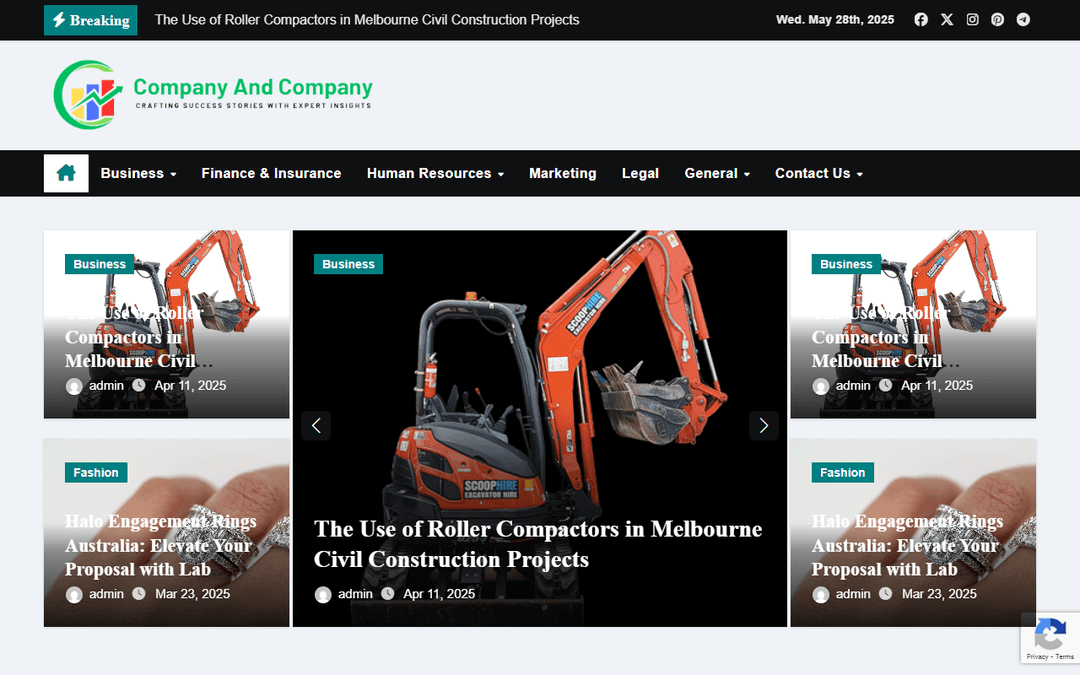Viewport: 1080px width, 675px height.
Task: Open bottom-right Halo Engagement Rings article
Action: tap(908, 546)
